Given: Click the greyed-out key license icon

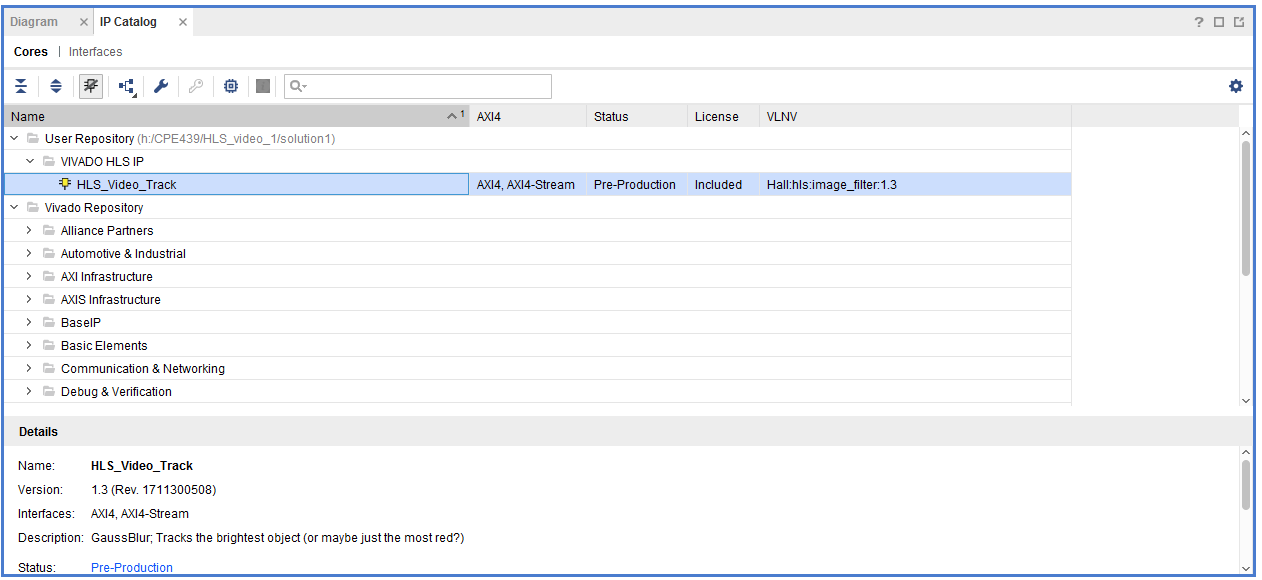Looking at the screenshot, I should (x=196, y=87).
